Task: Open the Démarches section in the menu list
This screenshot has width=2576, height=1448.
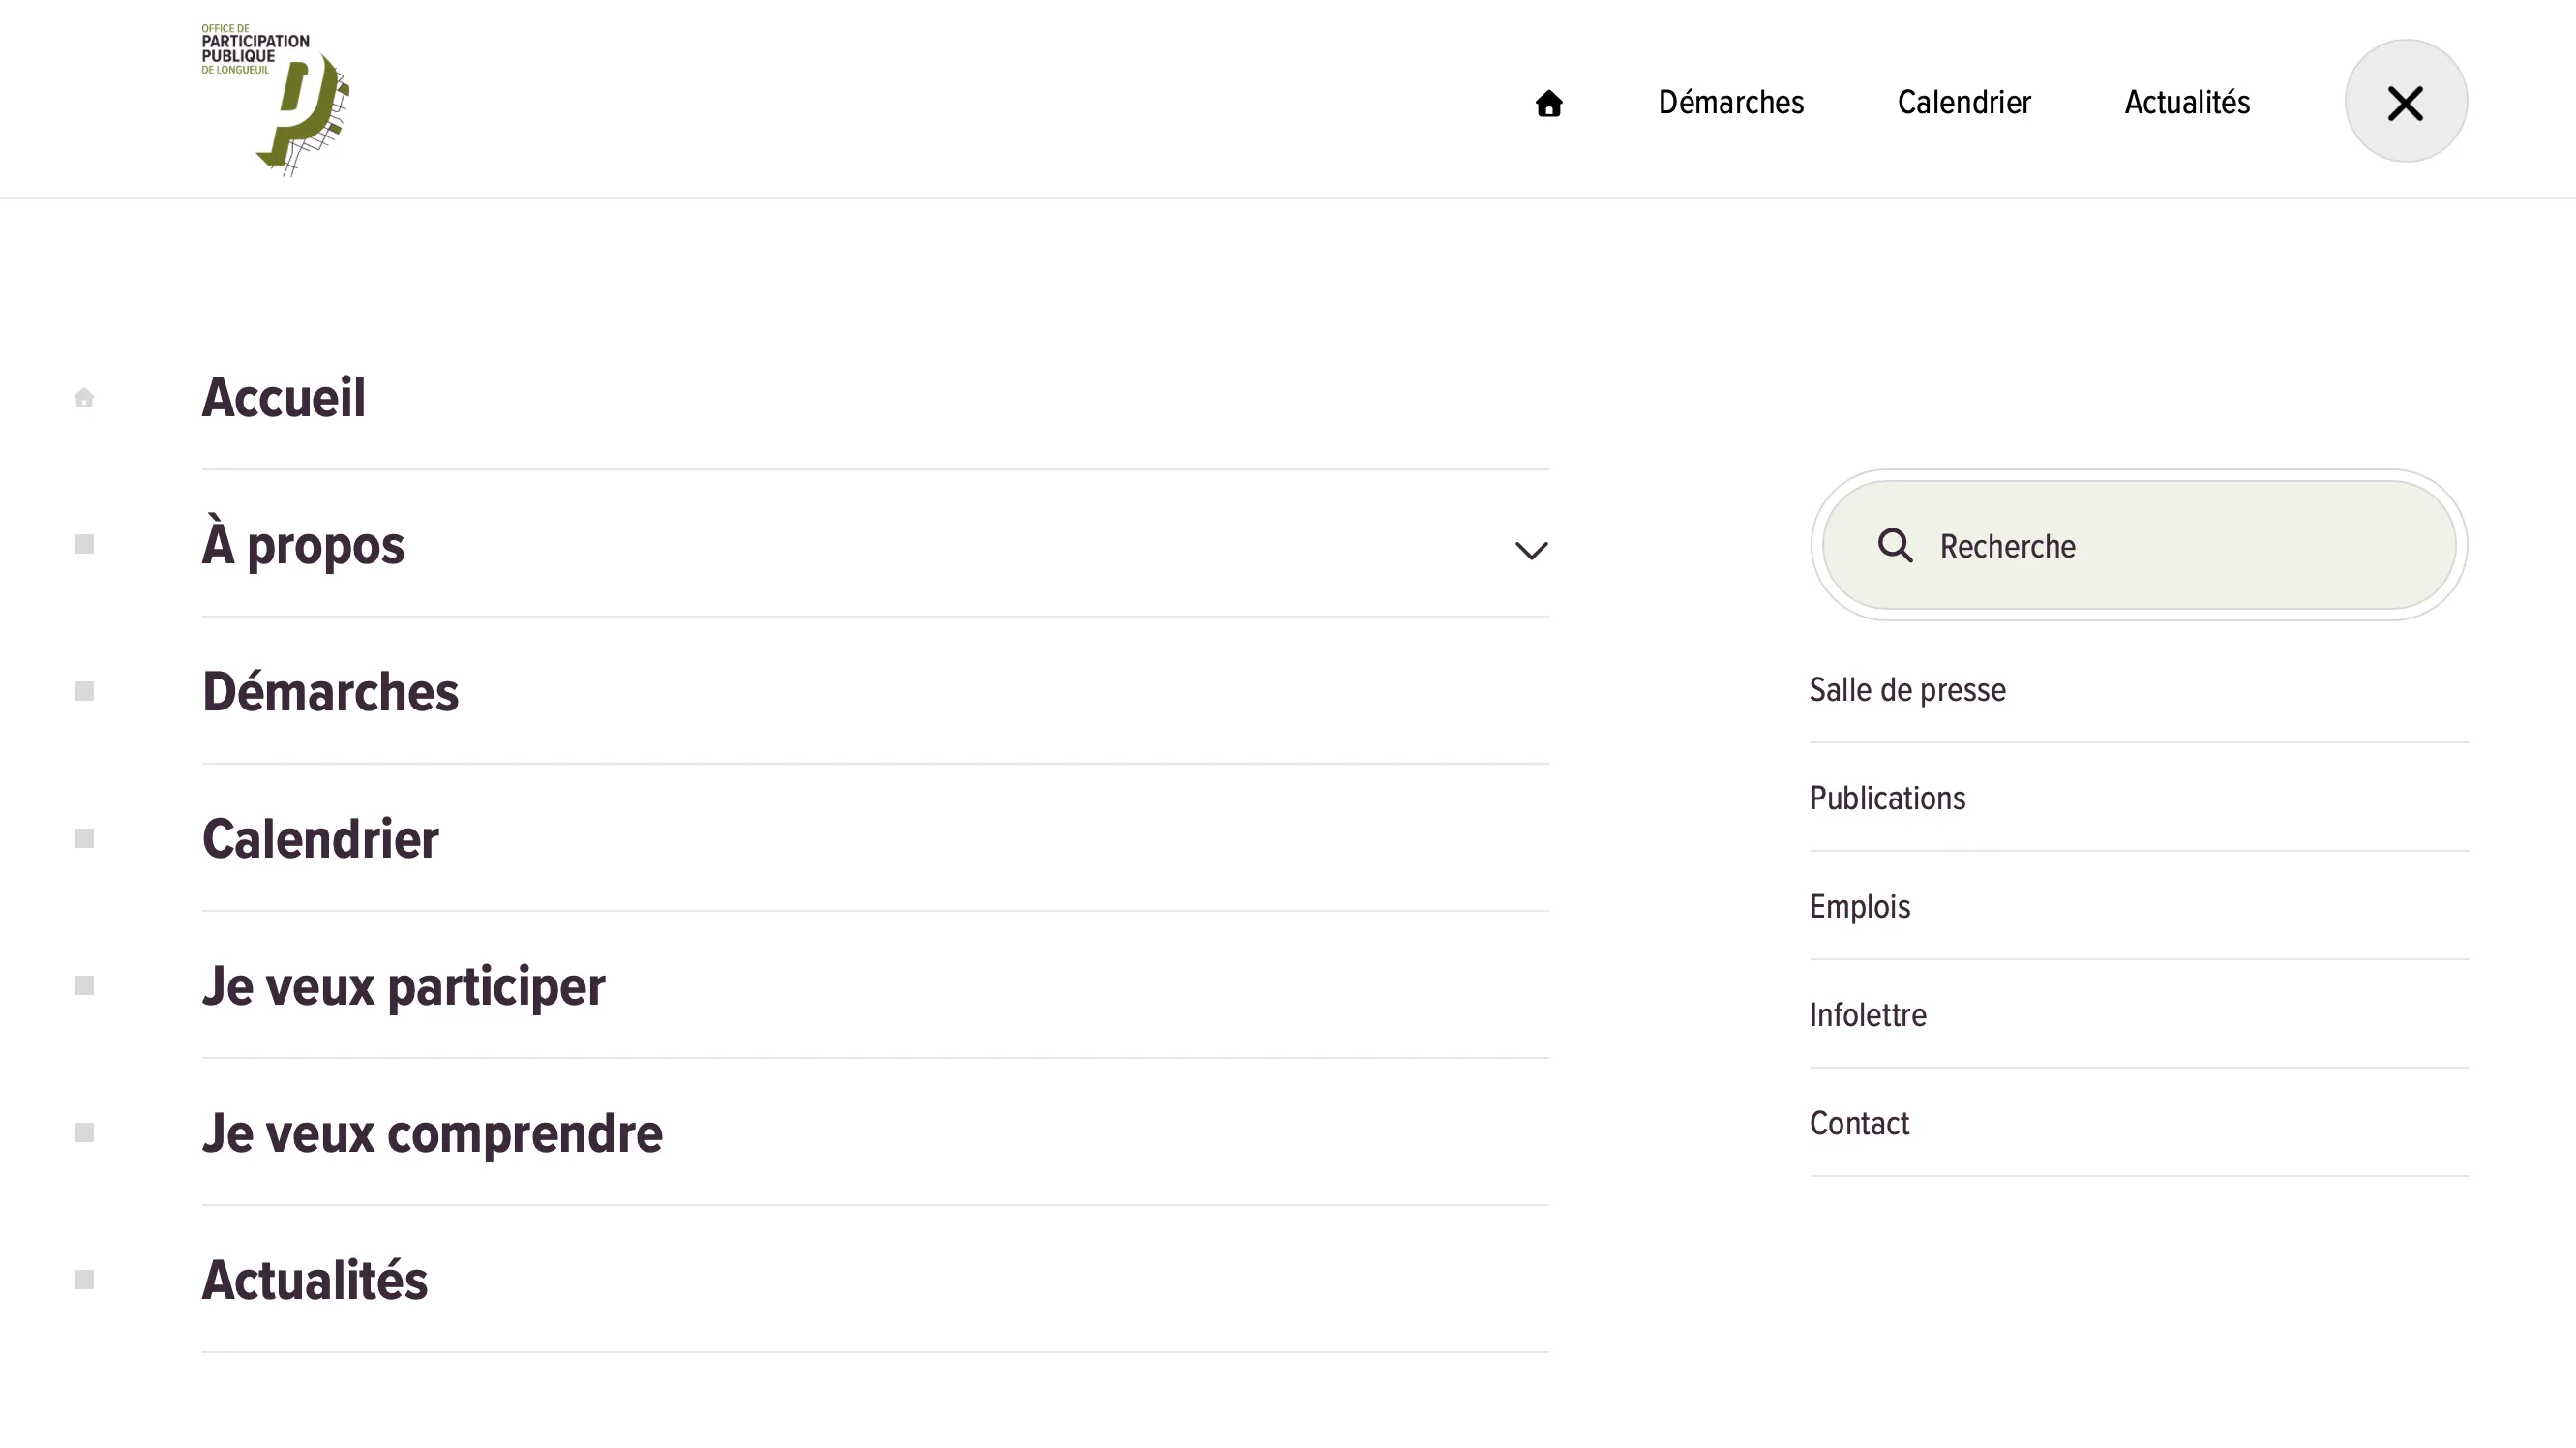Action: coord(330,691)
